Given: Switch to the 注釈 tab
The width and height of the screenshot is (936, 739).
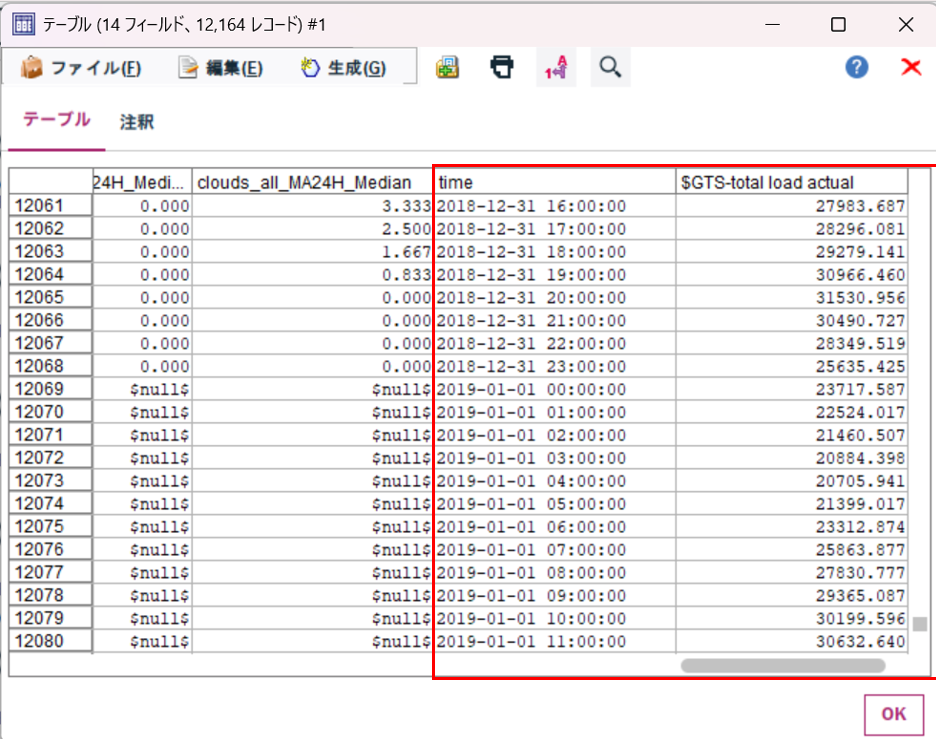Looking at the screenshot, I should click(137, 122).
